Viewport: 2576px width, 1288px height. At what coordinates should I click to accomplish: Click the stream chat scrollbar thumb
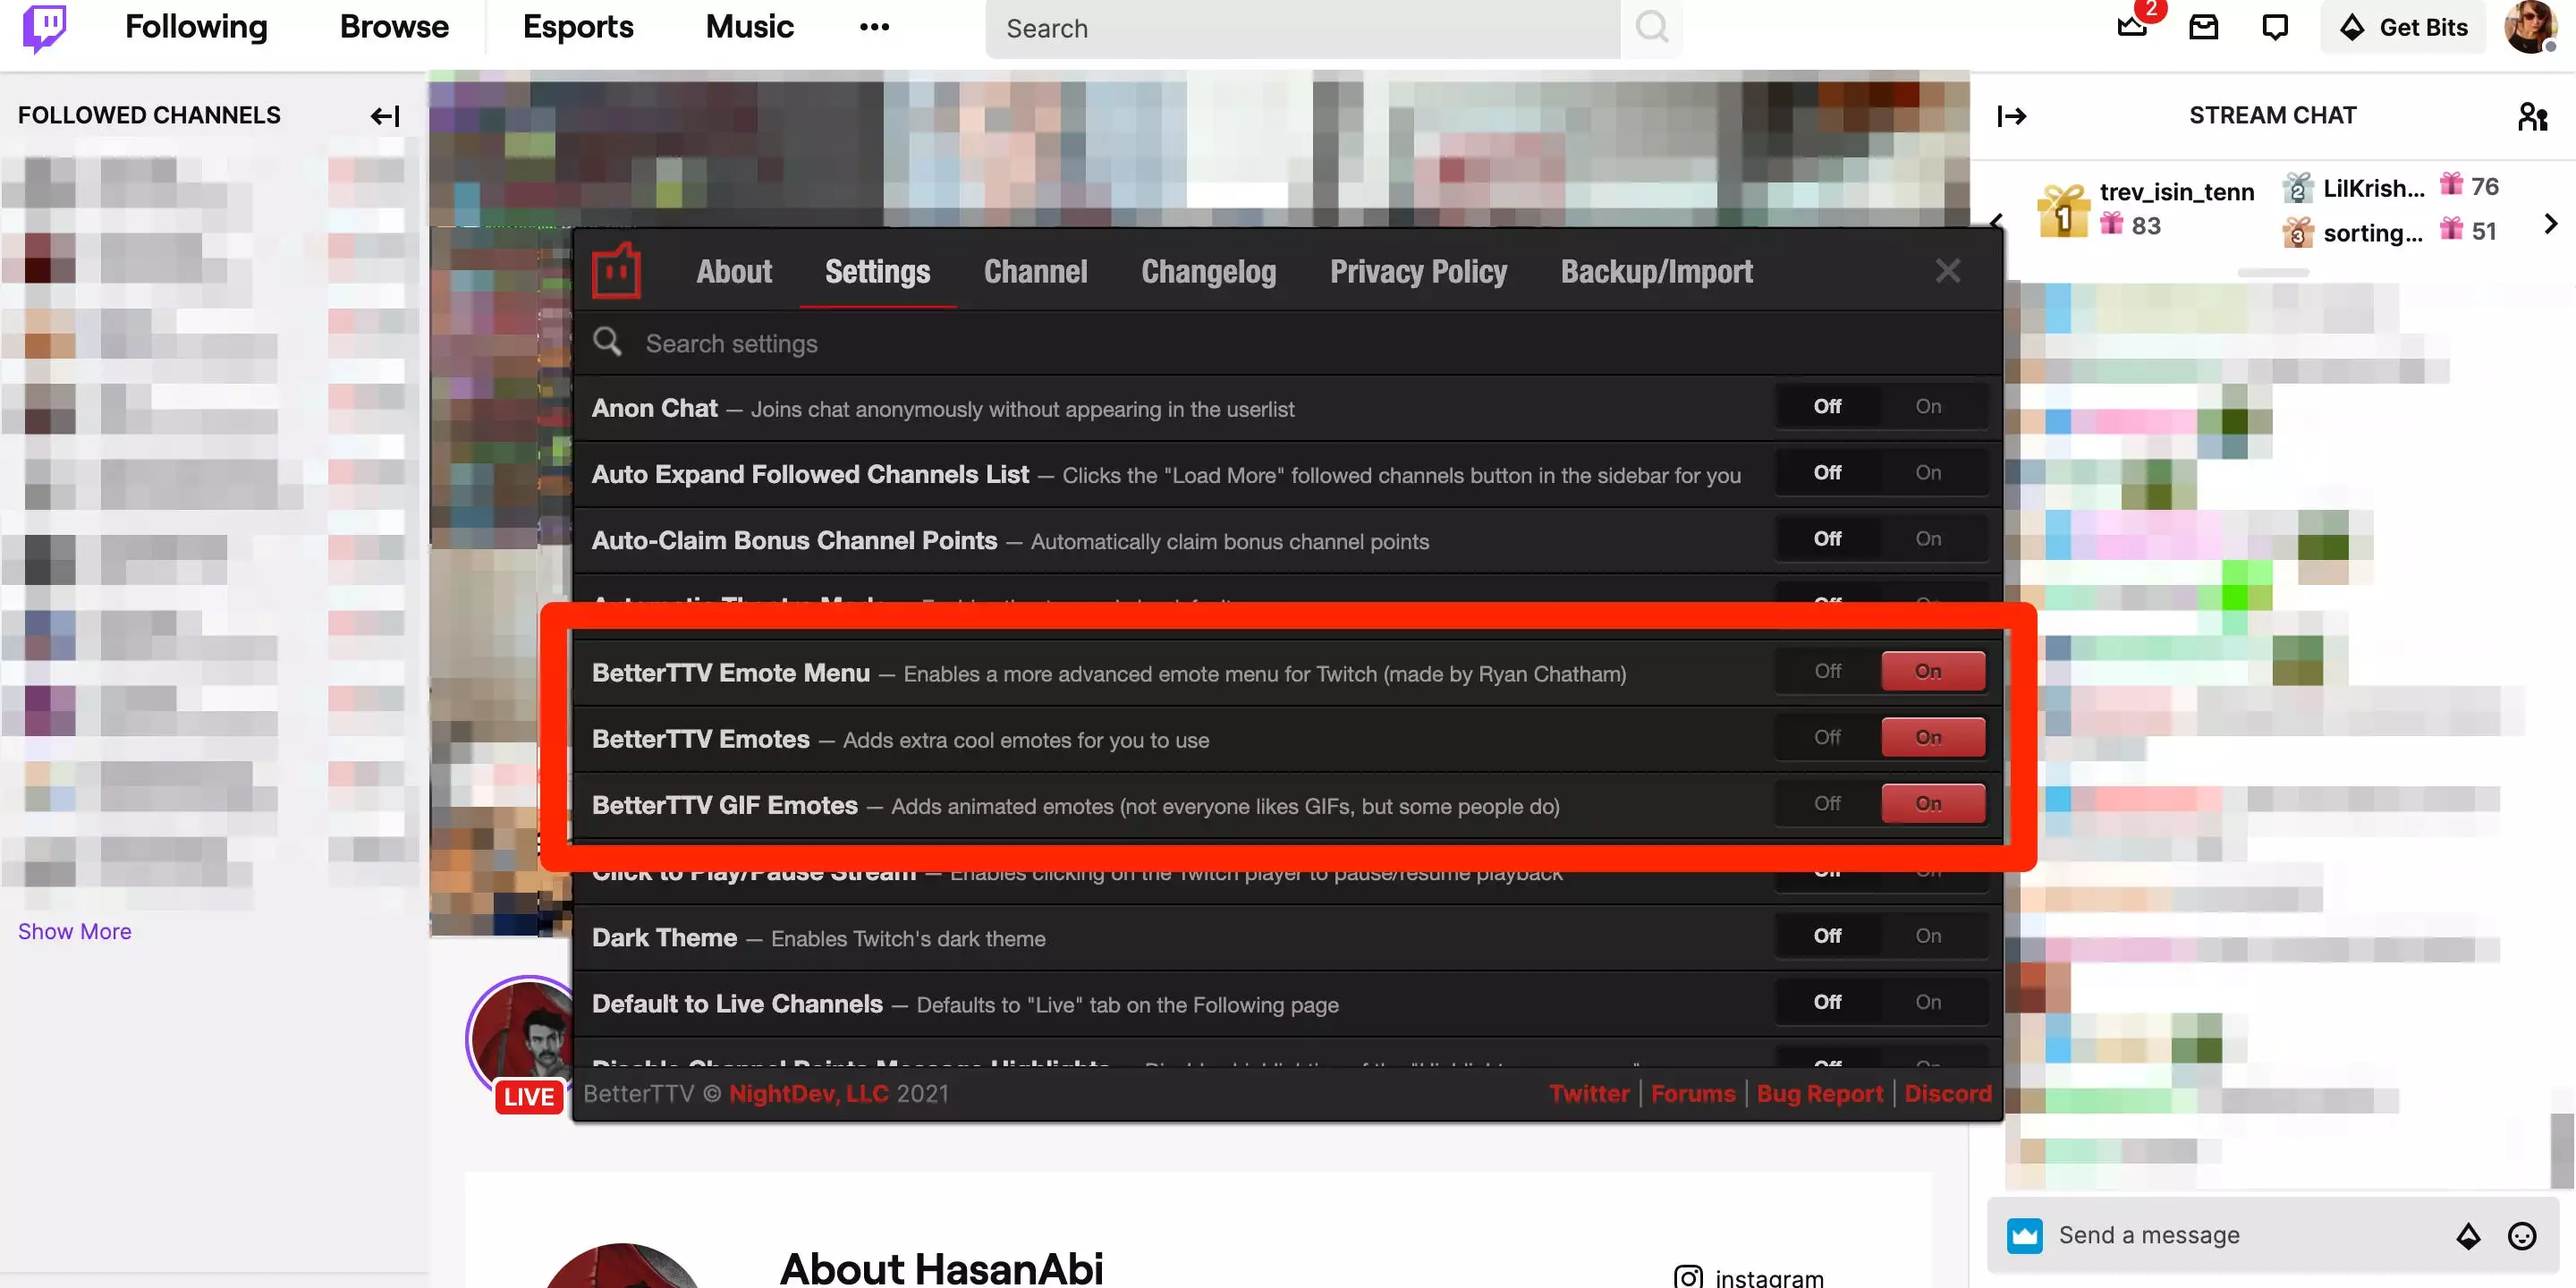point(2562,1150)
